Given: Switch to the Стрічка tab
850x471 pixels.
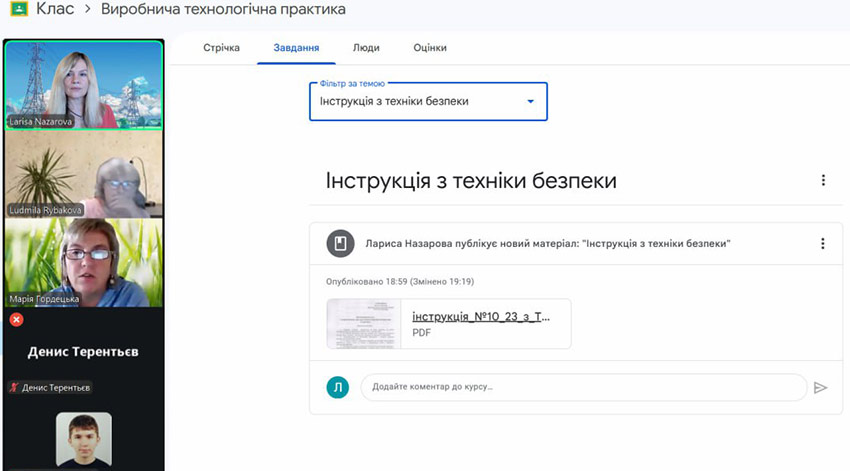Looking at the screenshot, I should 221,48.
